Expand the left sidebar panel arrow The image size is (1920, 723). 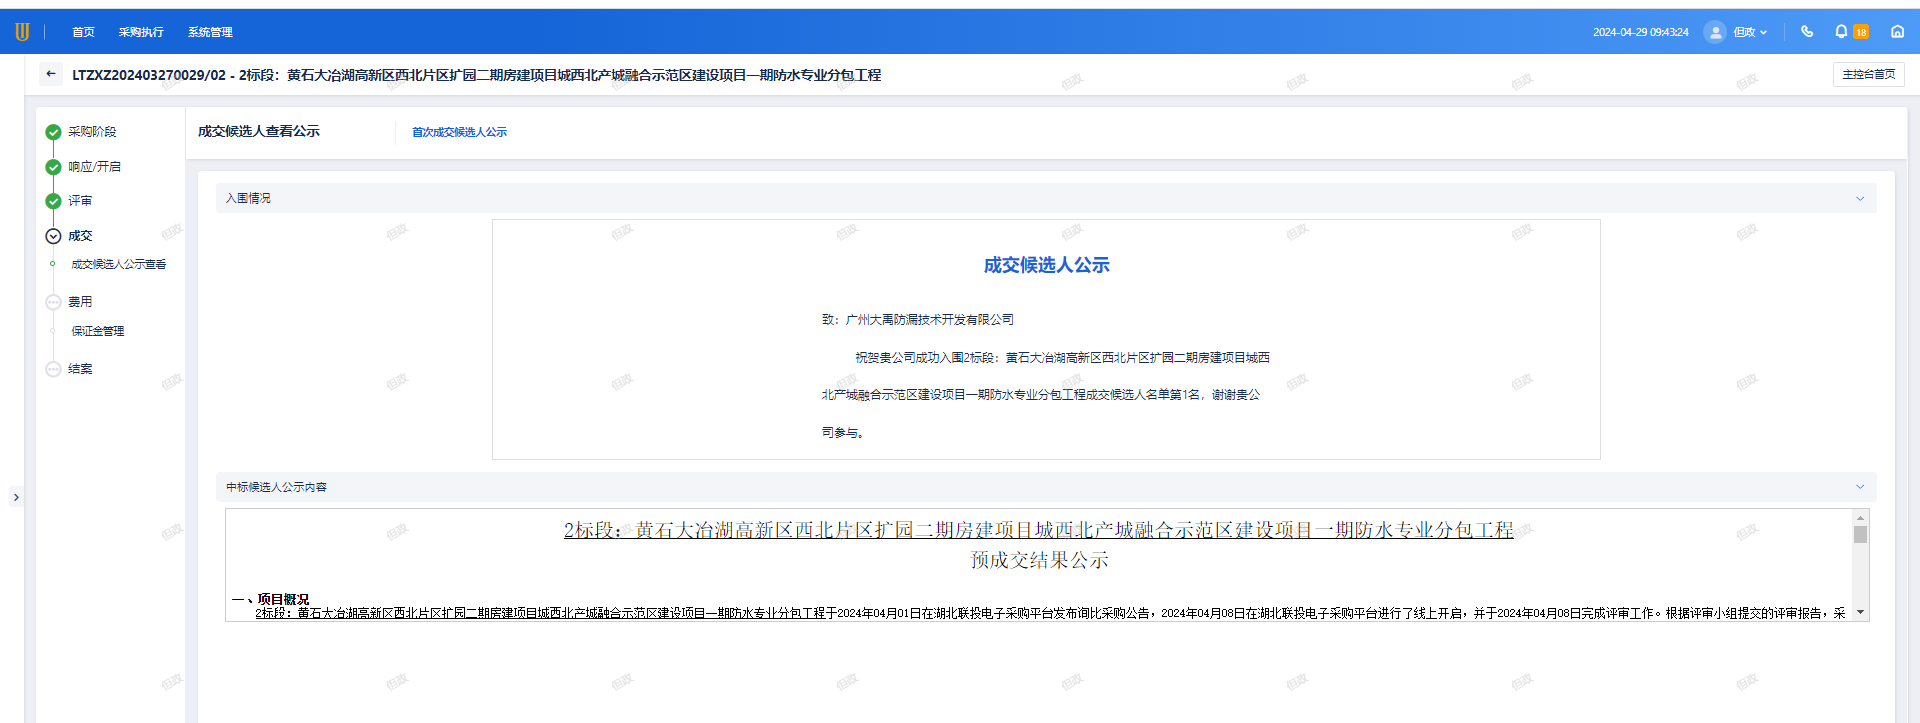[16, 497]
